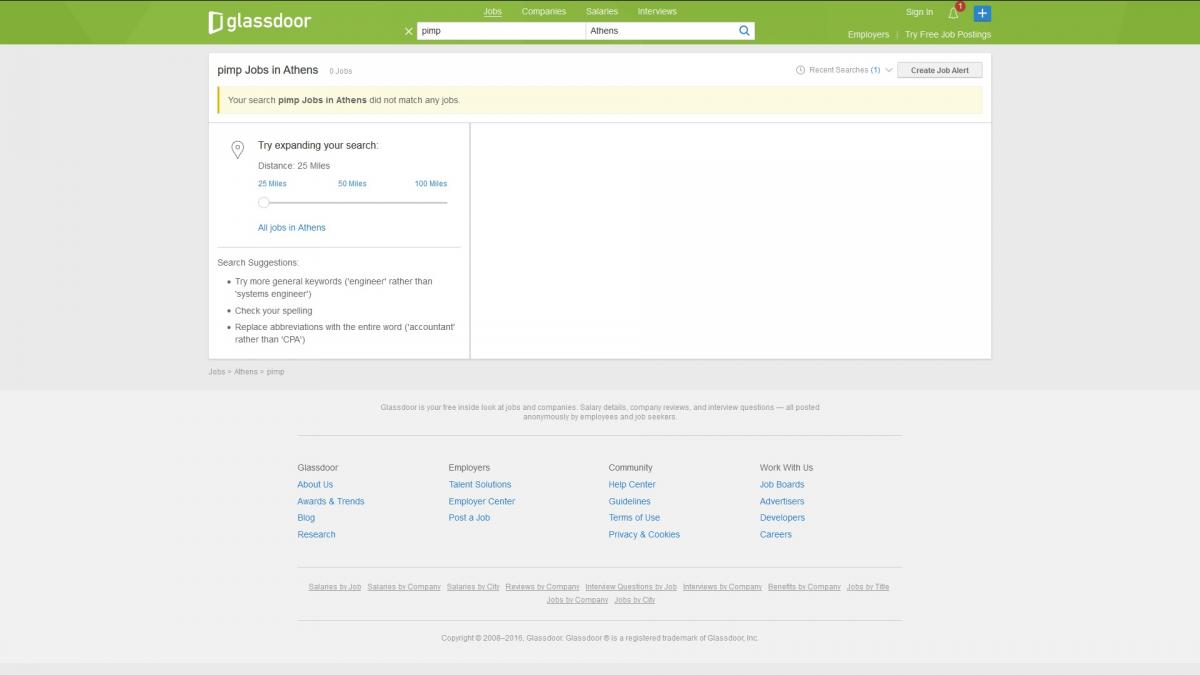Click the 'pimp Jobs in Athens' heading
Image resolution: width=1200 pixels, height=675 pixels.
pos(268,70)
